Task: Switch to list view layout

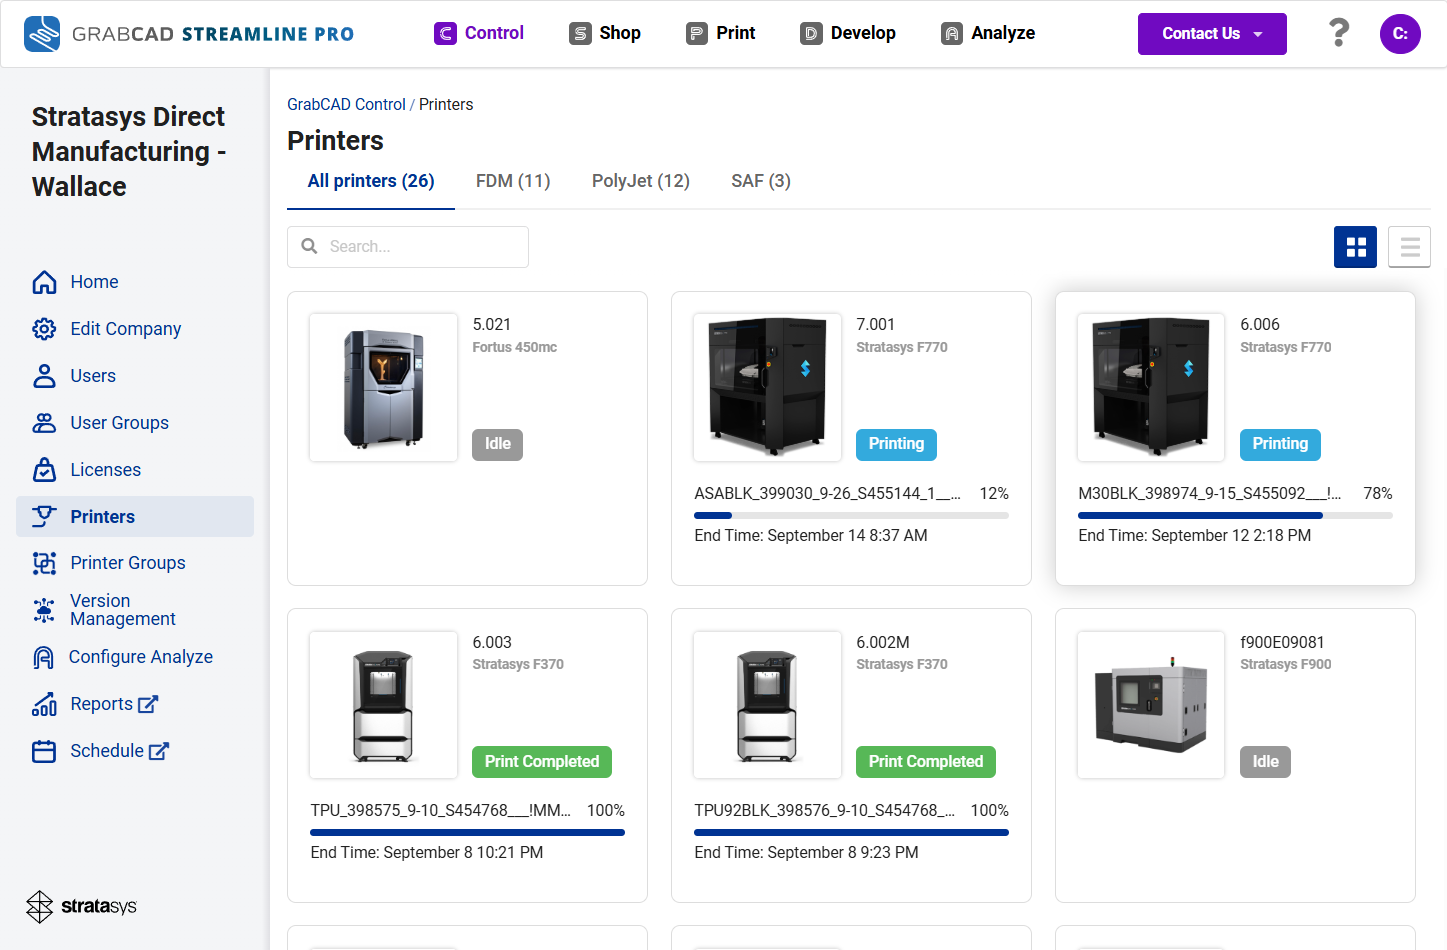Action: [1410, 247]
